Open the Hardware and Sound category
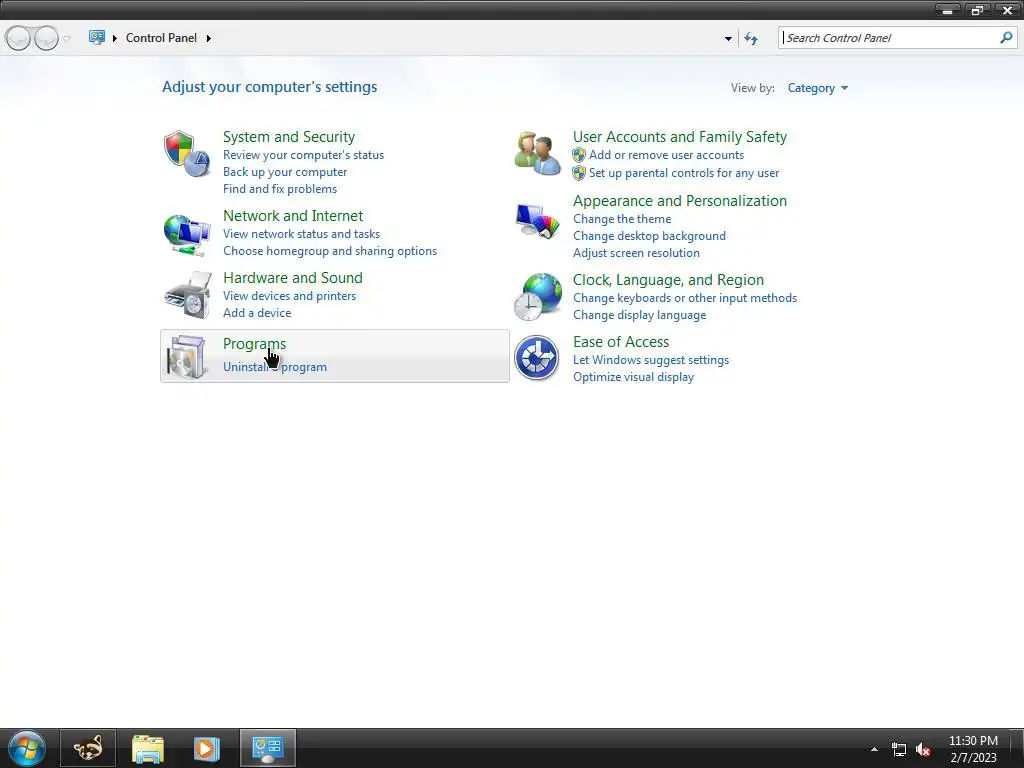1024x768 pixels. pyautogui.click(x=293, y=278)
